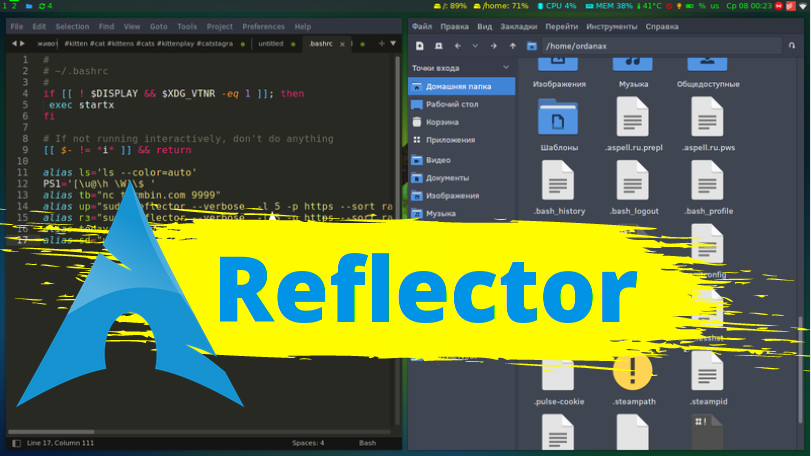
Task: Place cursor on the line 5 'exec startx' code
Action: [82, 105]
